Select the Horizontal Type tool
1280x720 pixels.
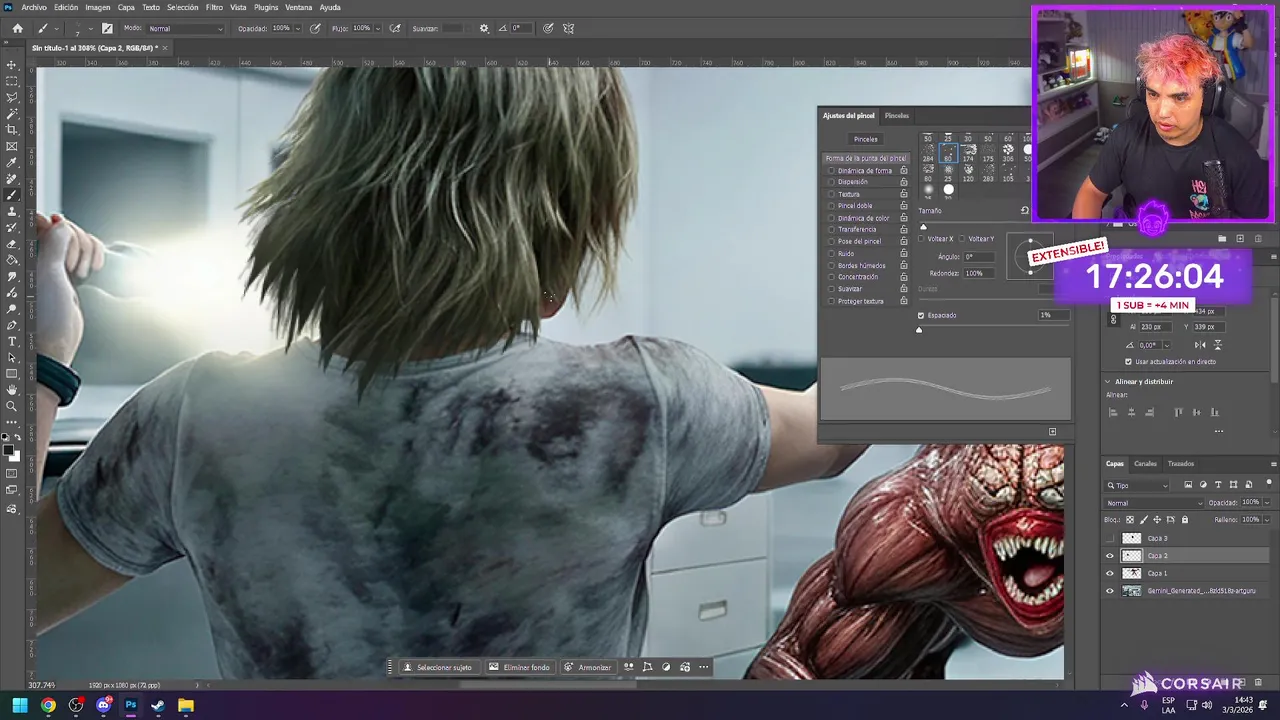(12, 342)
